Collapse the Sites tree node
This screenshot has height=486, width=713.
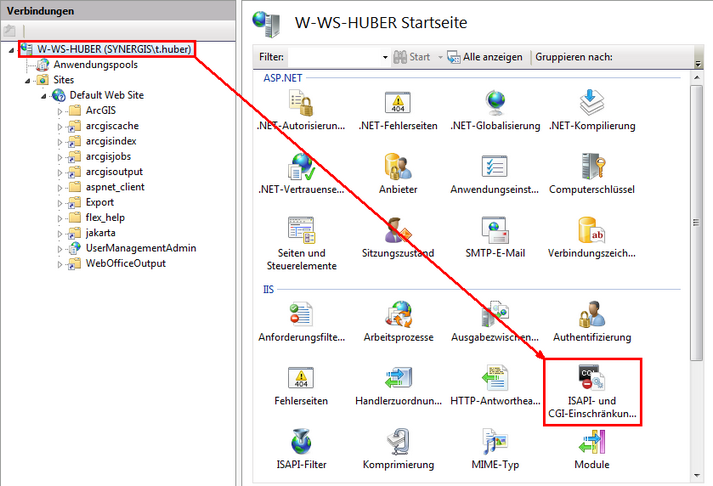(28, 81)
